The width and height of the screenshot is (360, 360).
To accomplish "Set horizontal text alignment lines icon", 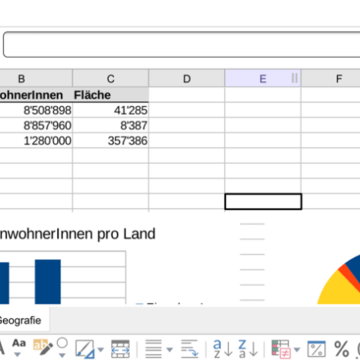I will click(153, 349).
